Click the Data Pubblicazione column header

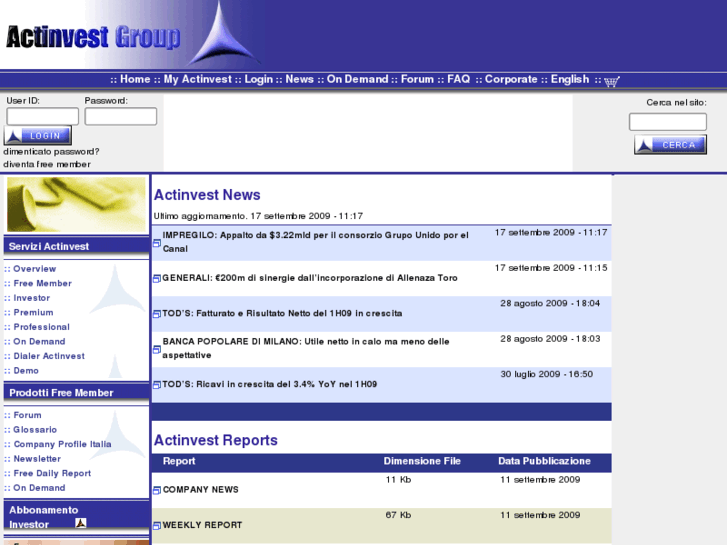[x=544, y=461]
